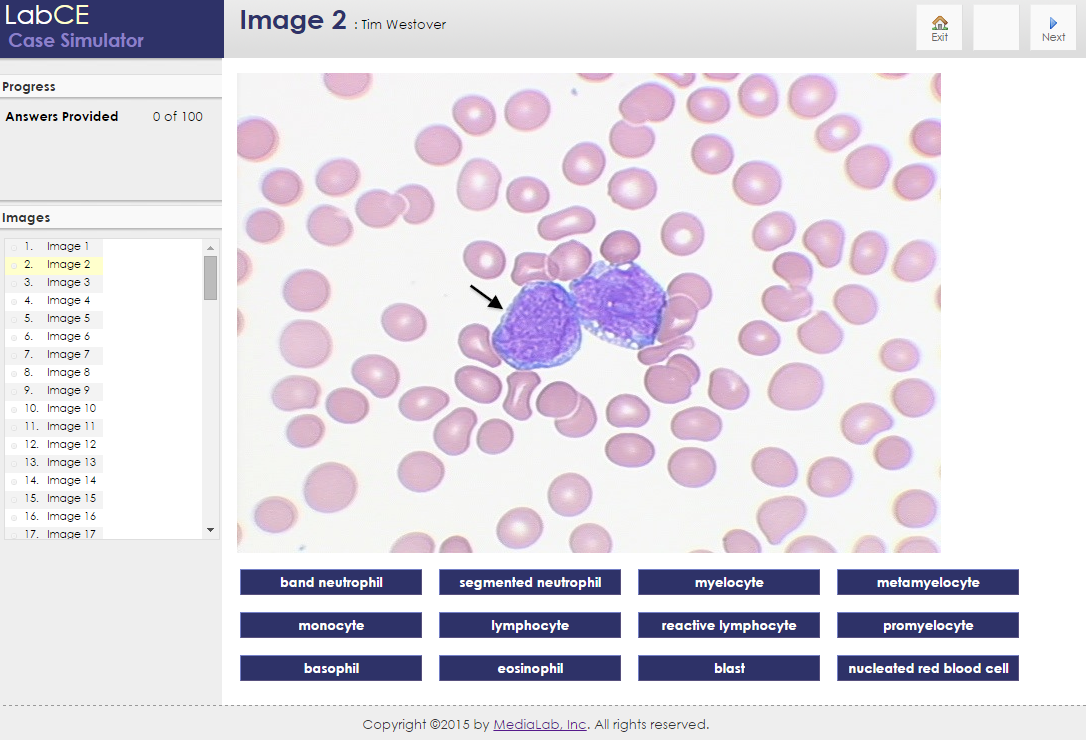Screen dimensions: 1086x740
Task: Select Image 16 list row
Action: coord(54,516)
